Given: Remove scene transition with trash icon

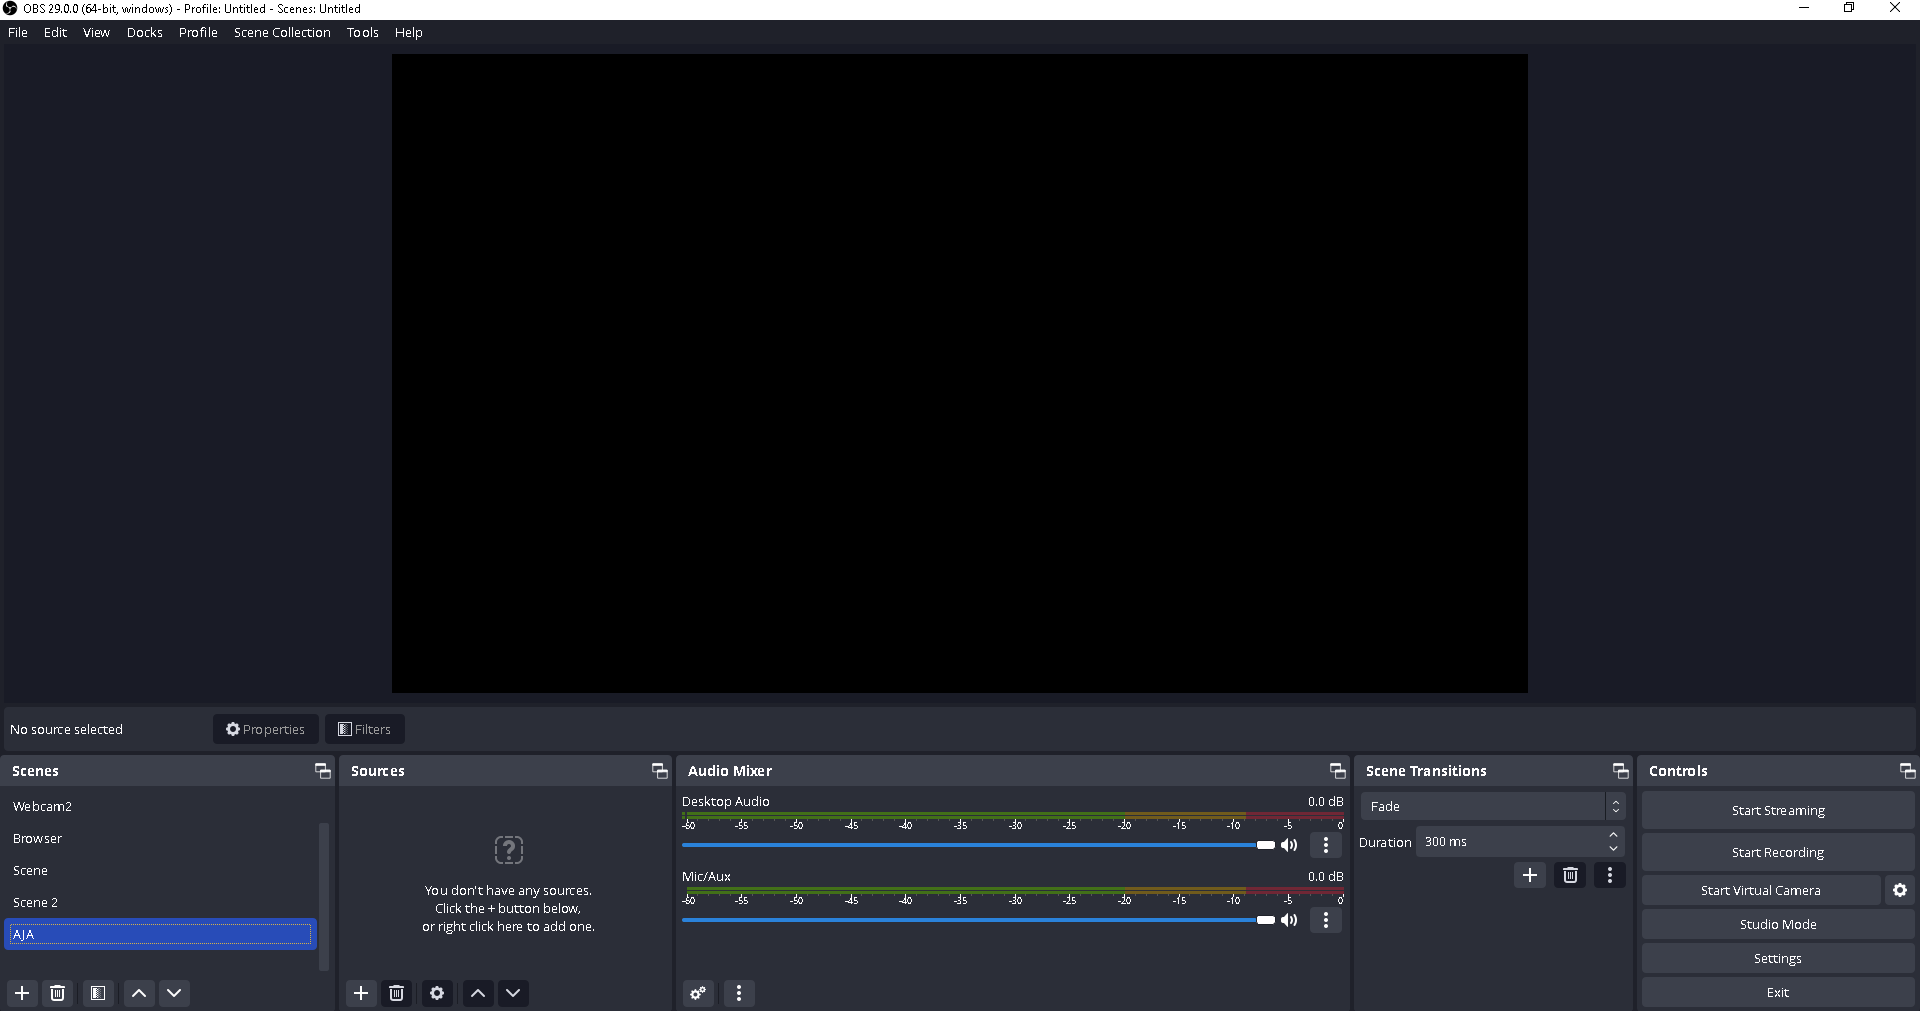Looking at the screenshot, I should point(1570,875).
